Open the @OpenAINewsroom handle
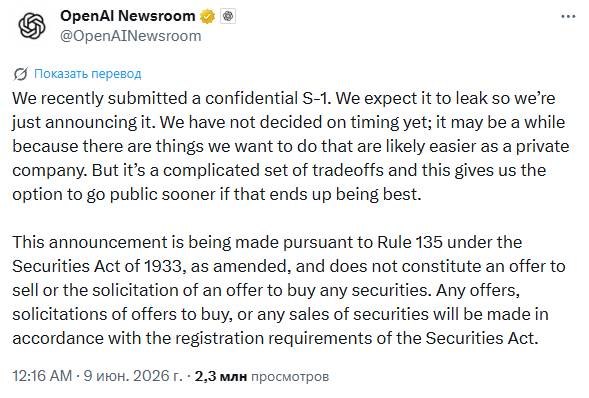 [x=131, y=36]
